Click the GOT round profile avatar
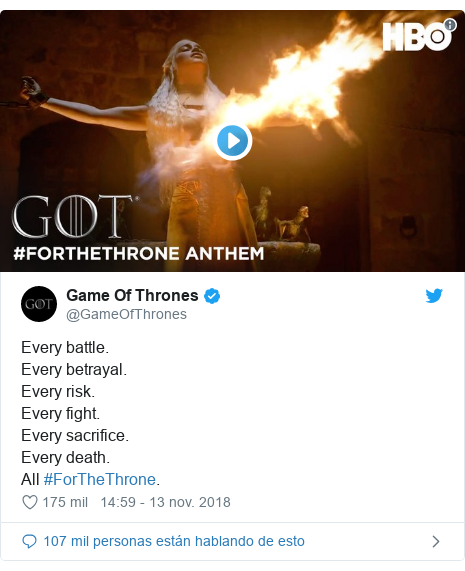 tap(39, 304)
